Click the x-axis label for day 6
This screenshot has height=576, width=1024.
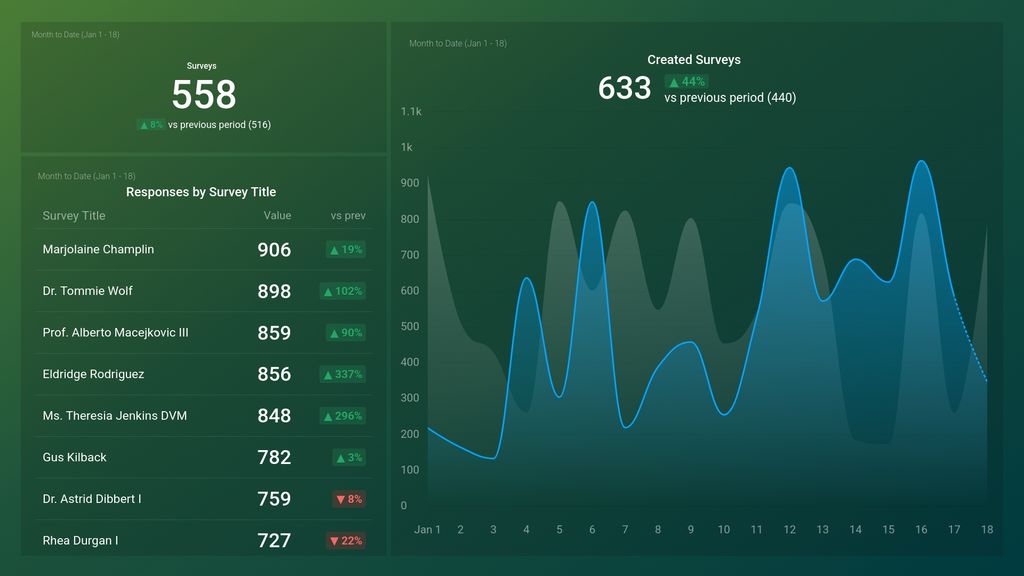pos(592,530)
